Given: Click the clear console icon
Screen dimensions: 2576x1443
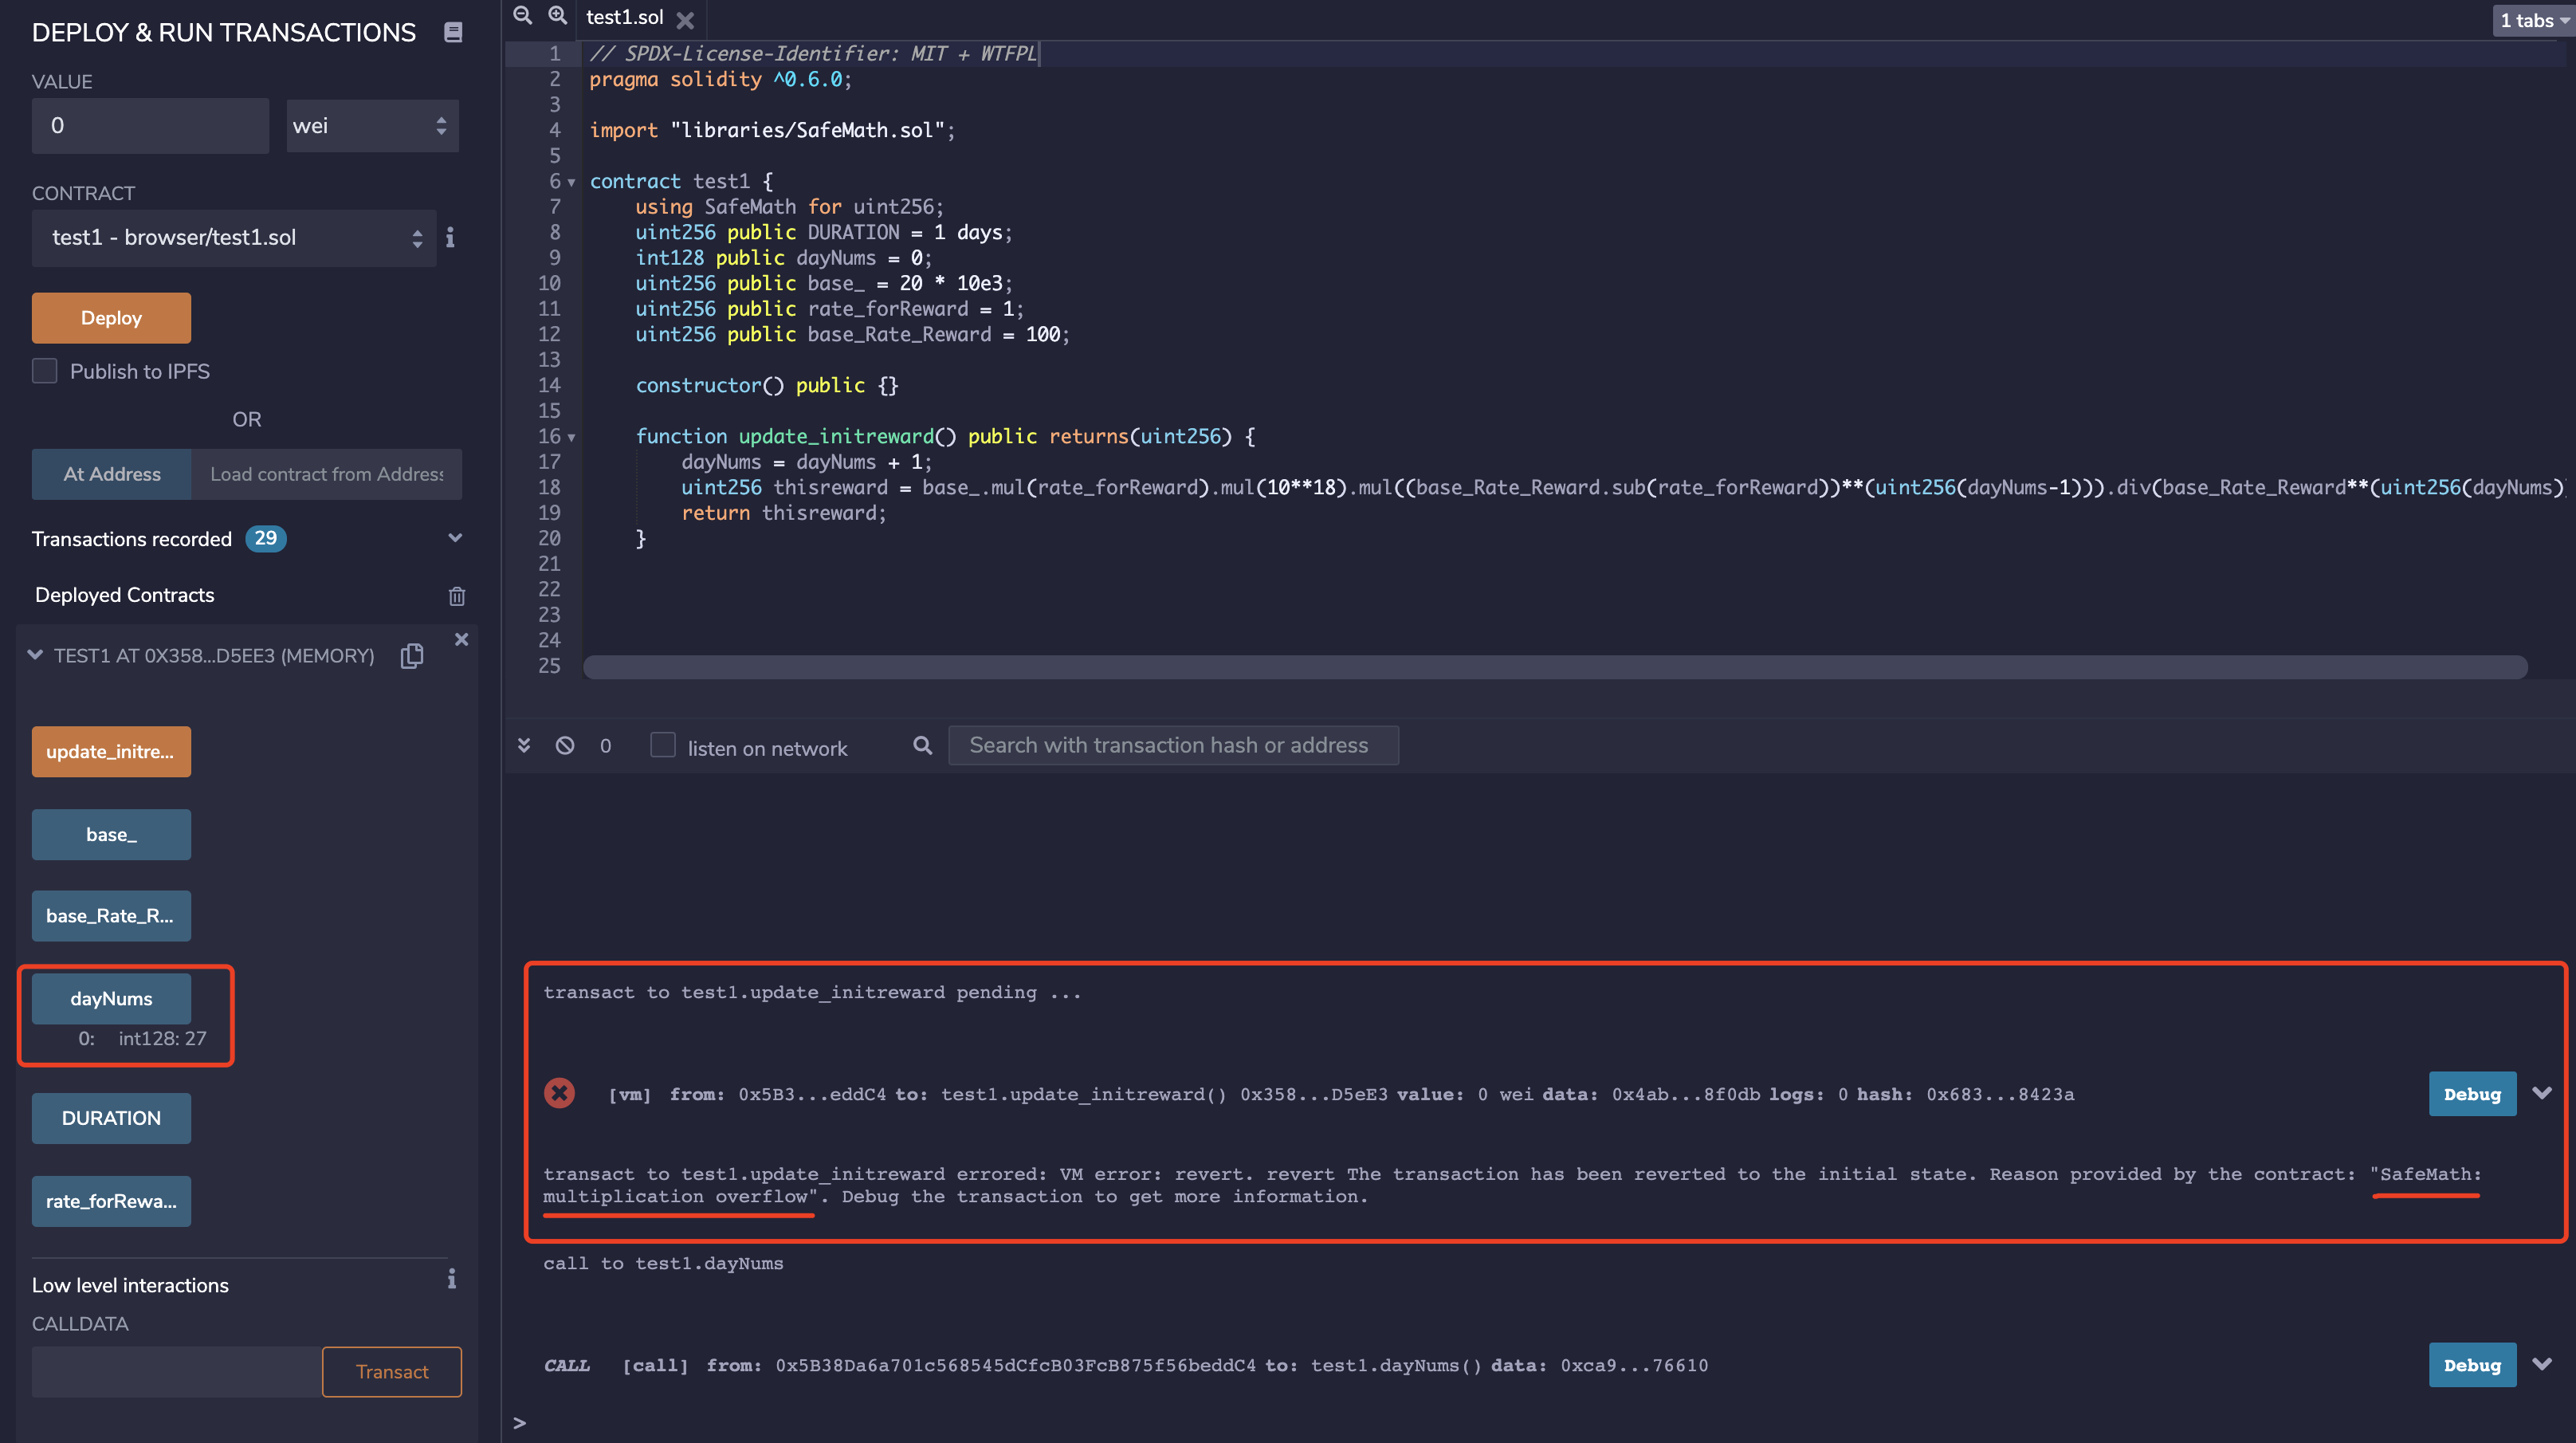Looking at the screenshot, I should (565, 746).
